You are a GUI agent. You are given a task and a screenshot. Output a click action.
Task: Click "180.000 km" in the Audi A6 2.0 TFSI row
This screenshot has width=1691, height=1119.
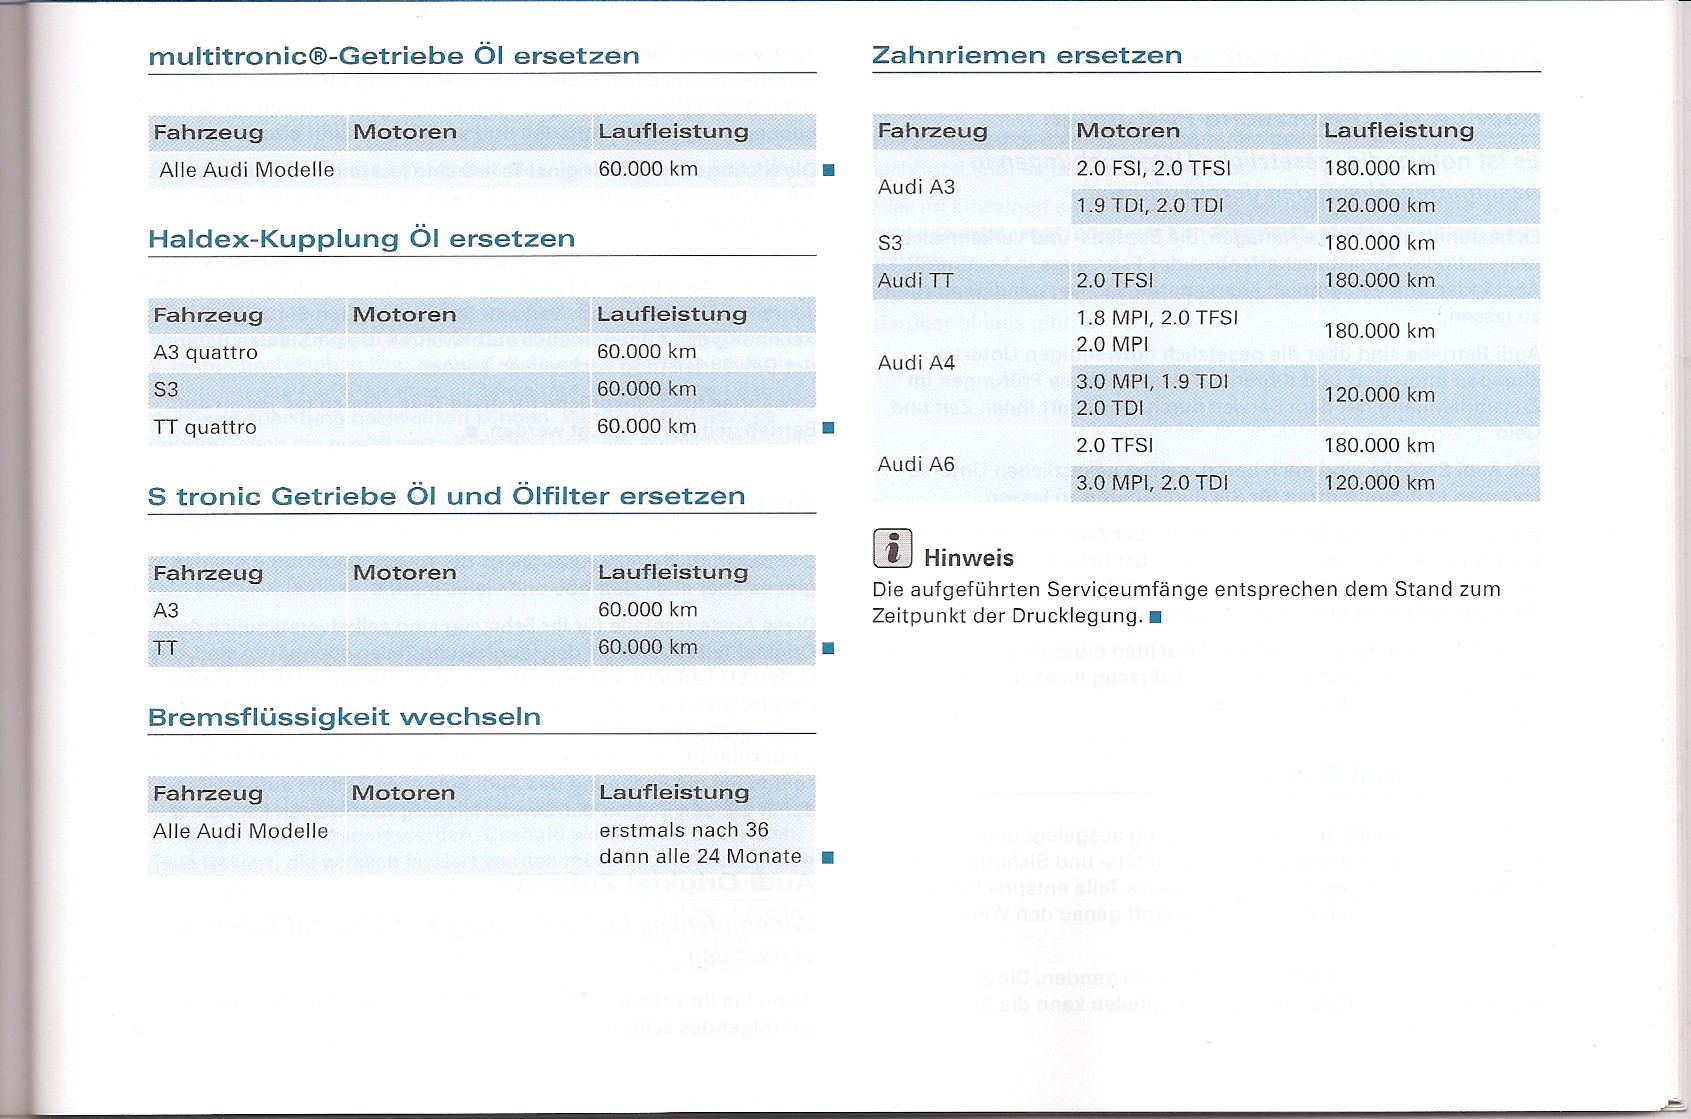[1380, 445]
